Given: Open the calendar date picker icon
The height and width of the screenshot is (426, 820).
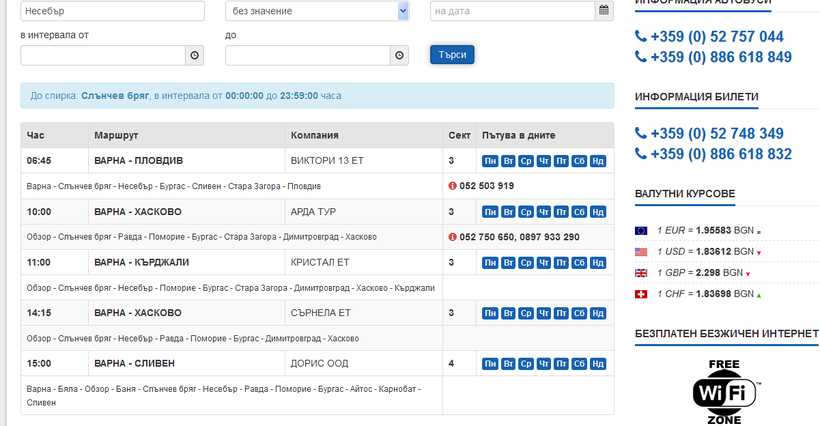Looking at the screenshot, I should point(603,11).
